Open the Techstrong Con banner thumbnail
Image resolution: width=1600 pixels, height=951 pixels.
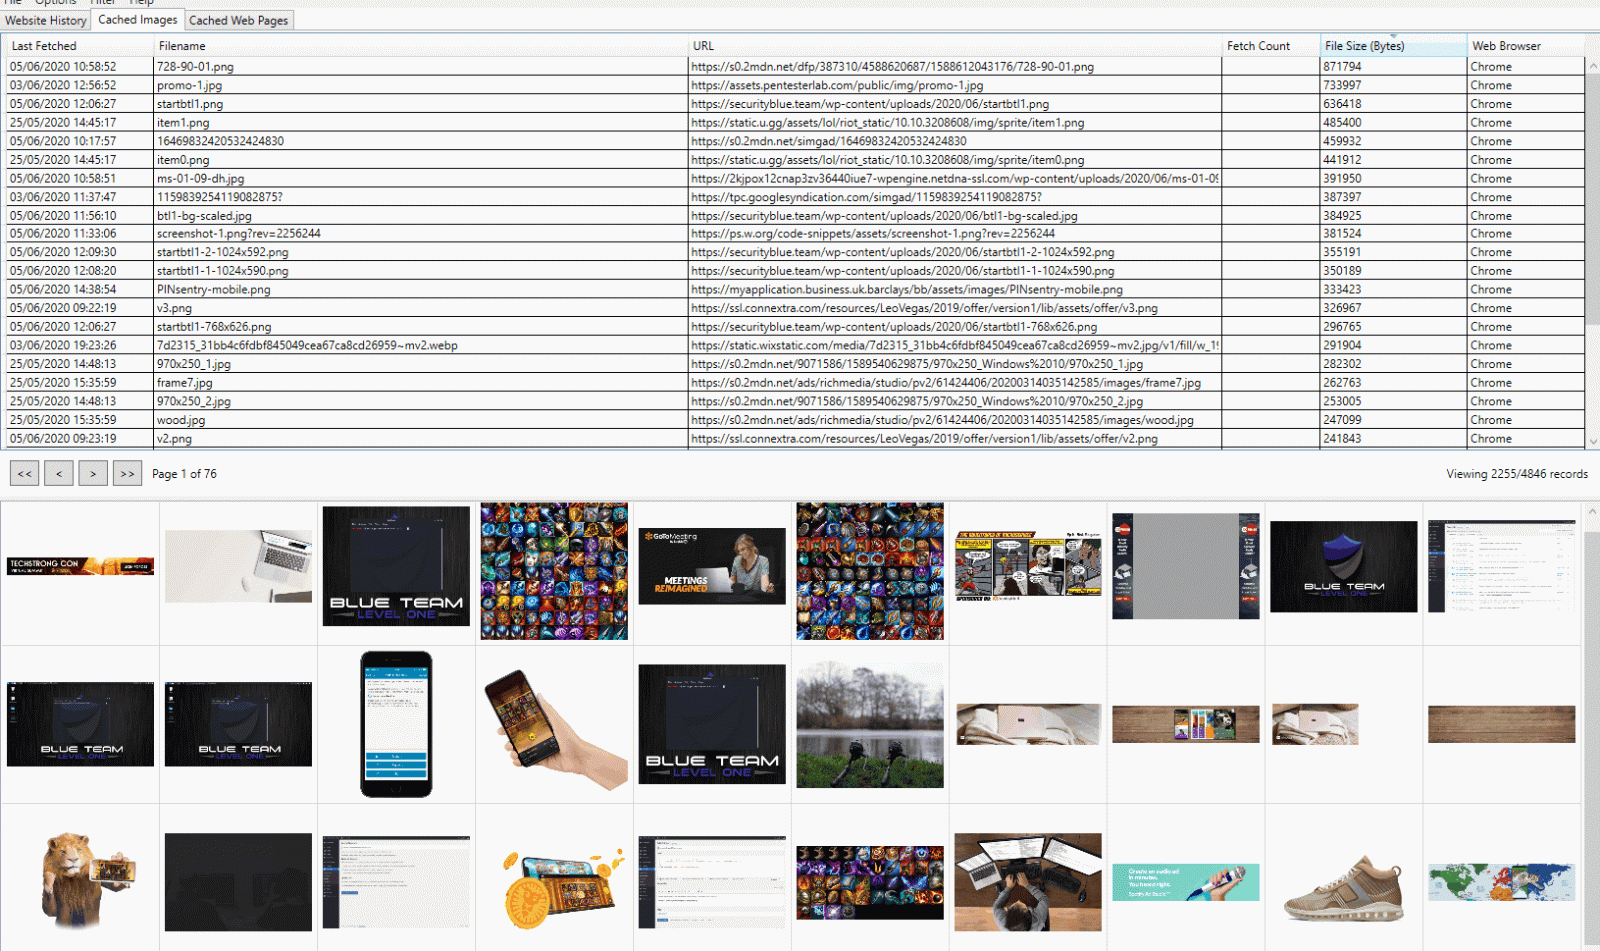80,566
